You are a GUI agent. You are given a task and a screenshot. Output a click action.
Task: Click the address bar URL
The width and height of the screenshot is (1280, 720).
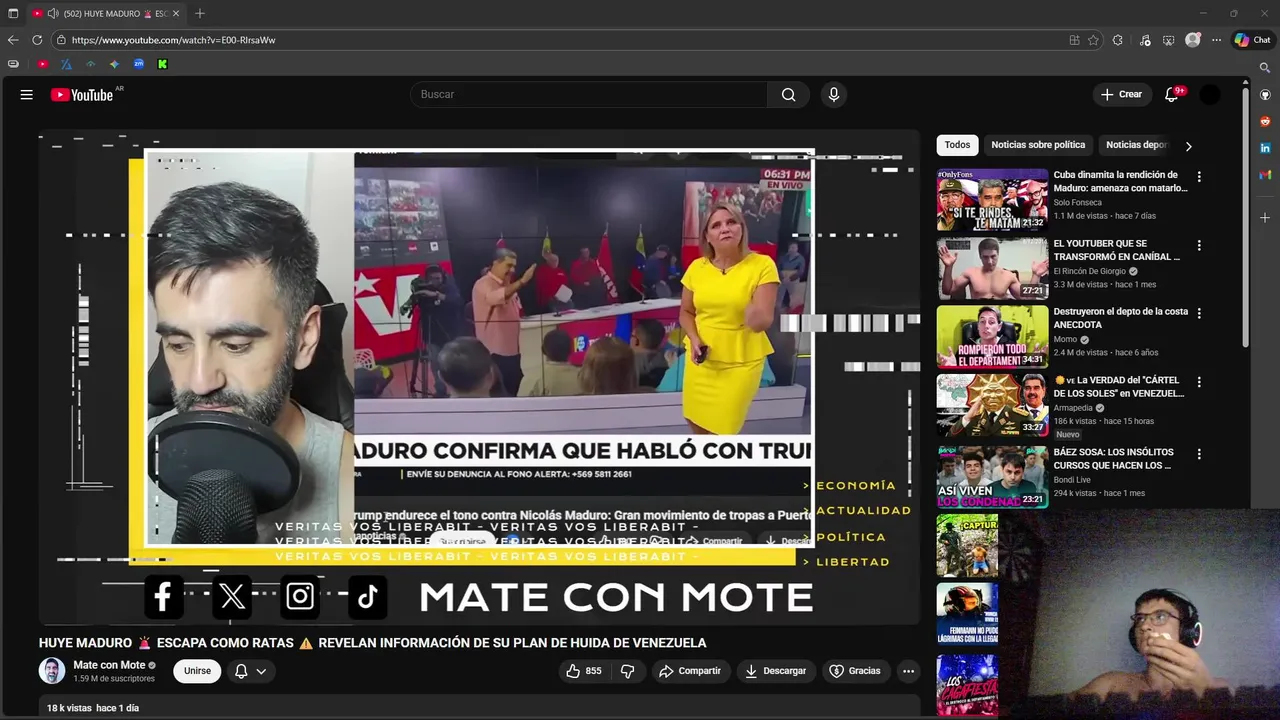(173, 40)
